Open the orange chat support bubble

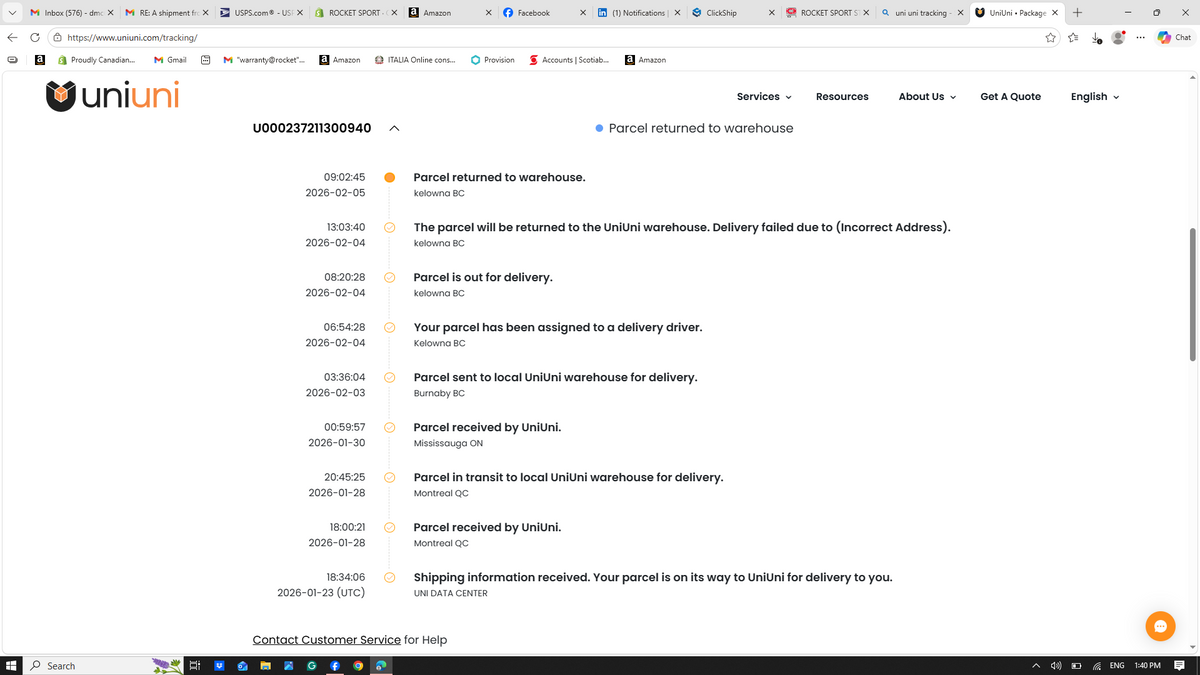pyautogui.click(x=1160, y=626)
